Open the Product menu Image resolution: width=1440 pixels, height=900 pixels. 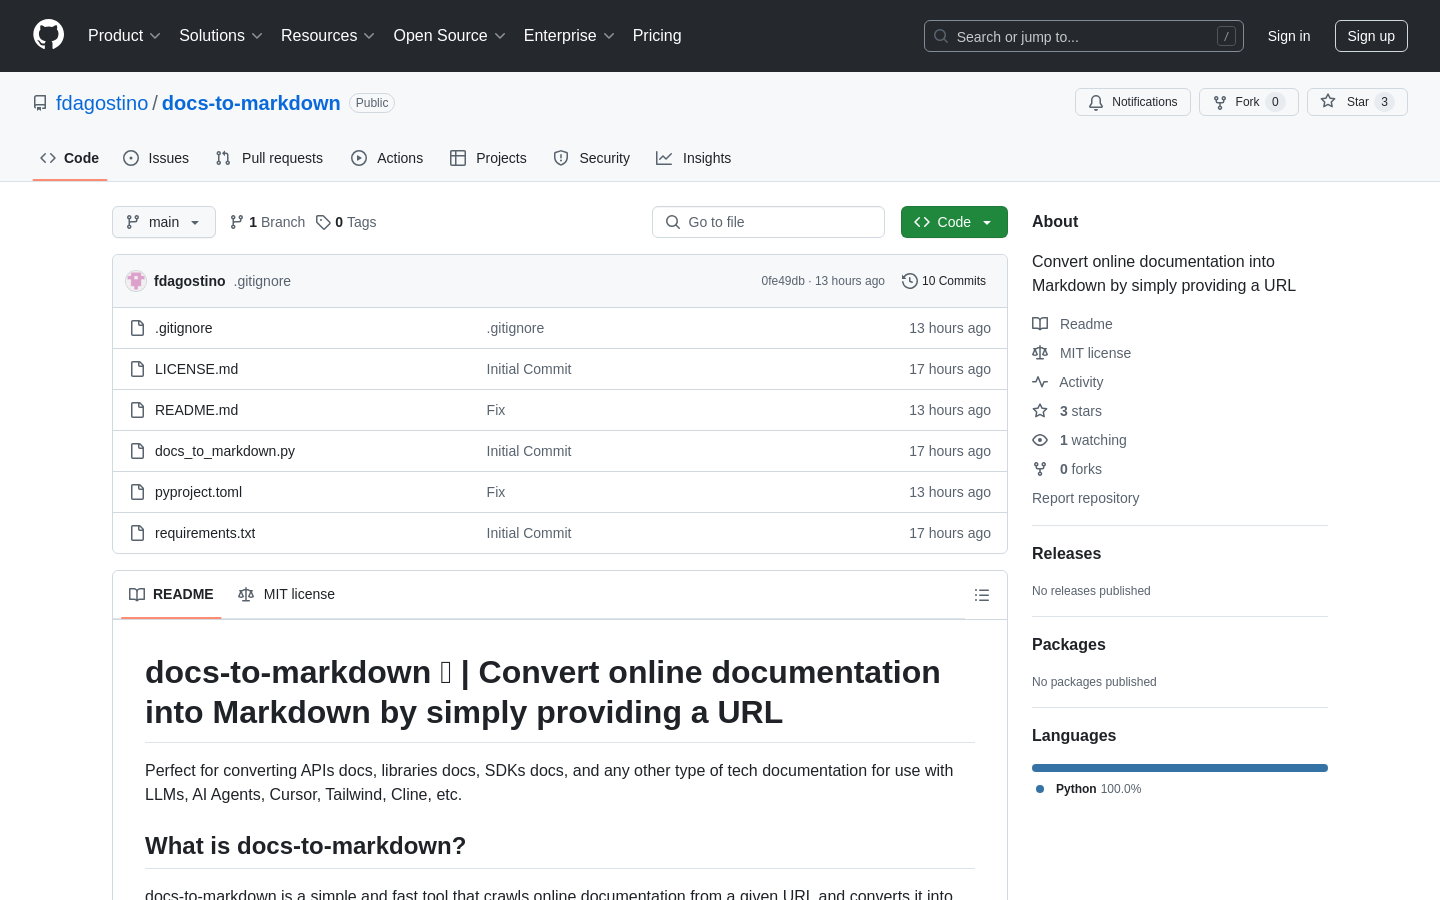pyautogui.click(x=124, y=36)
